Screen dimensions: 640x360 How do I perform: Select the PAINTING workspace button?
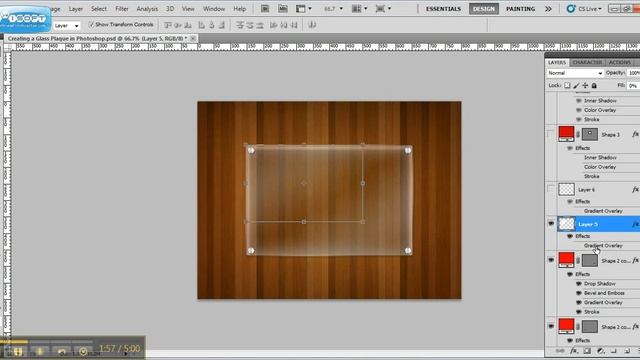[x=520, y=9]
